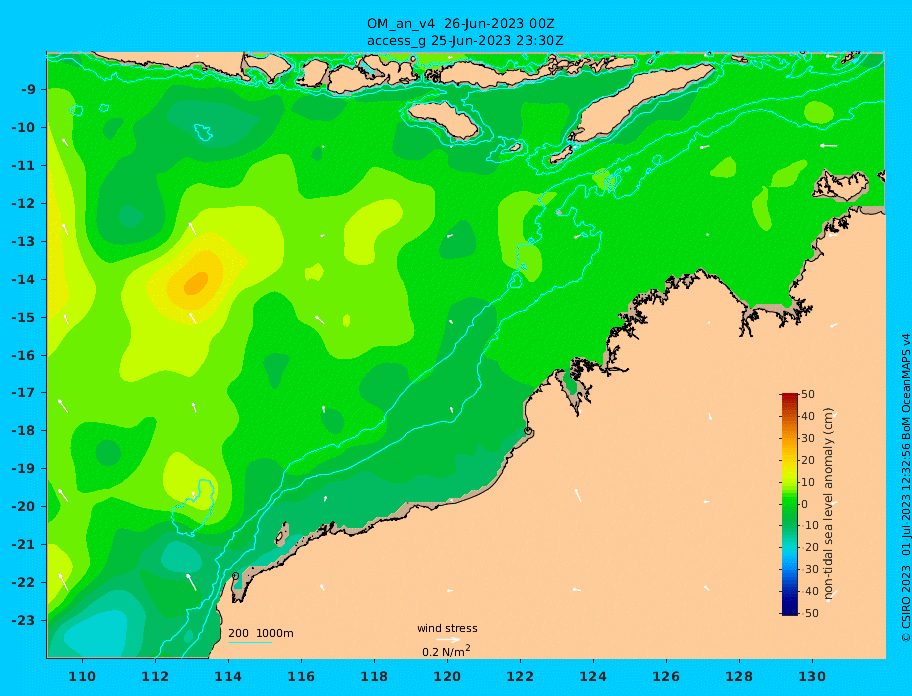Screen dimensions: 912x696
Task: Click the '-30' label on color scale
Action: point(808,569)
